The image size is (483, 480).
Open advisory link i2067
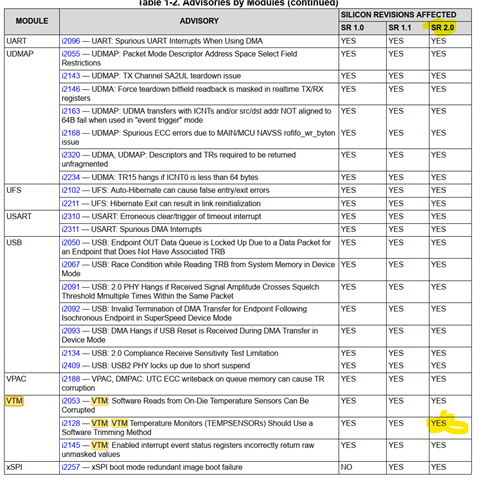tap(71, 265)
